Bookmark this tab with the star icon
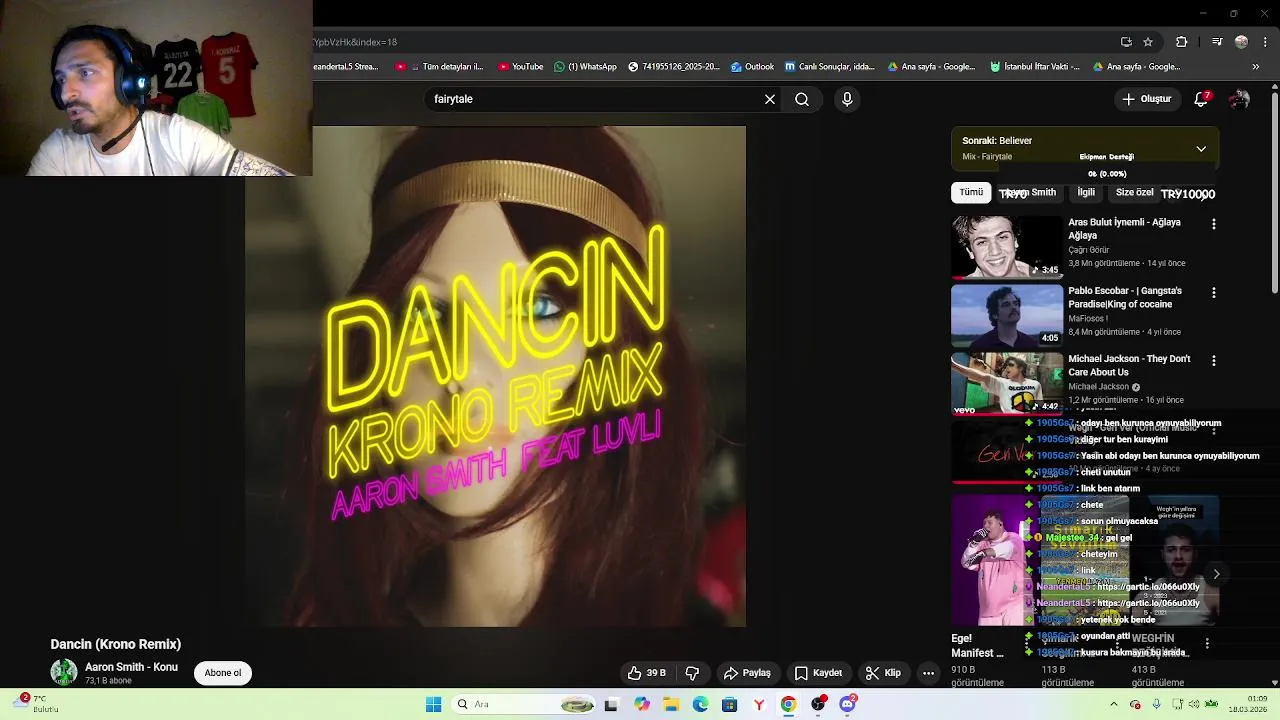The width and height of the screenshot is (1280, 720). coord(1148,42)
